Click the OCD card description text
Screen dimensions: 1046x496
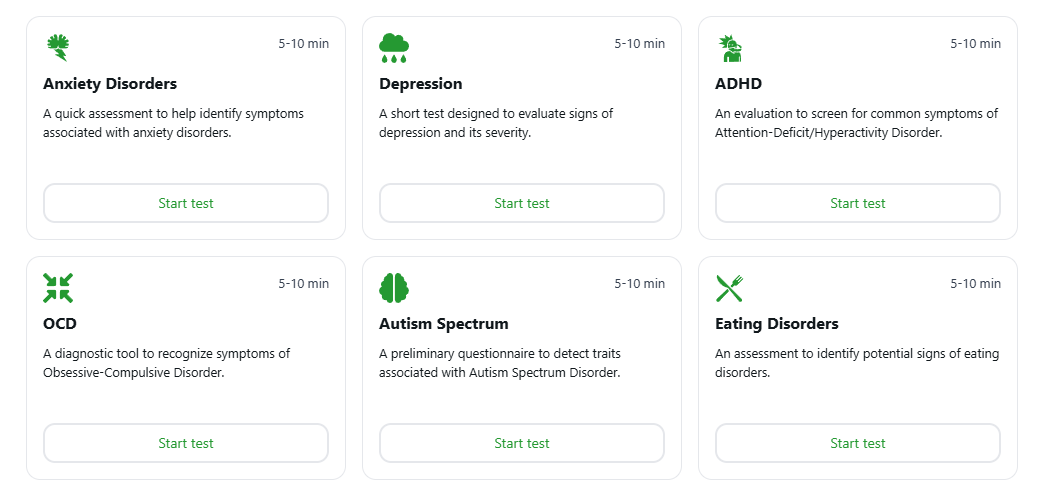click(x=166, y=363)
